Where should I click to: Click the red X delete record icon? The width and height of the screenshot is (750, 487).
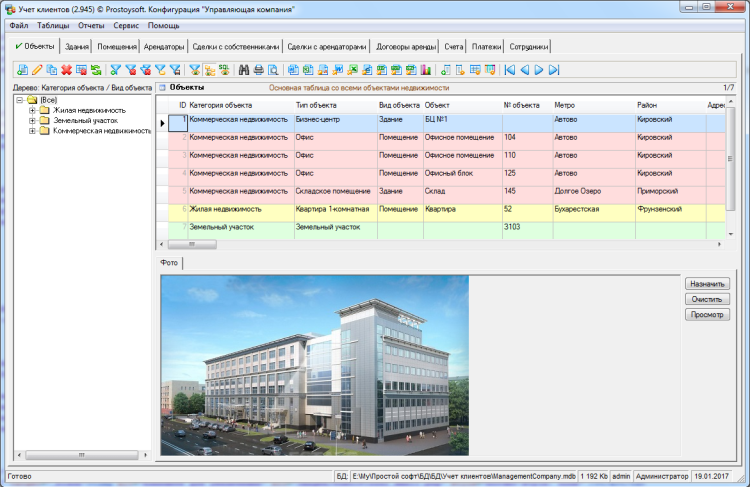point(66,70)
